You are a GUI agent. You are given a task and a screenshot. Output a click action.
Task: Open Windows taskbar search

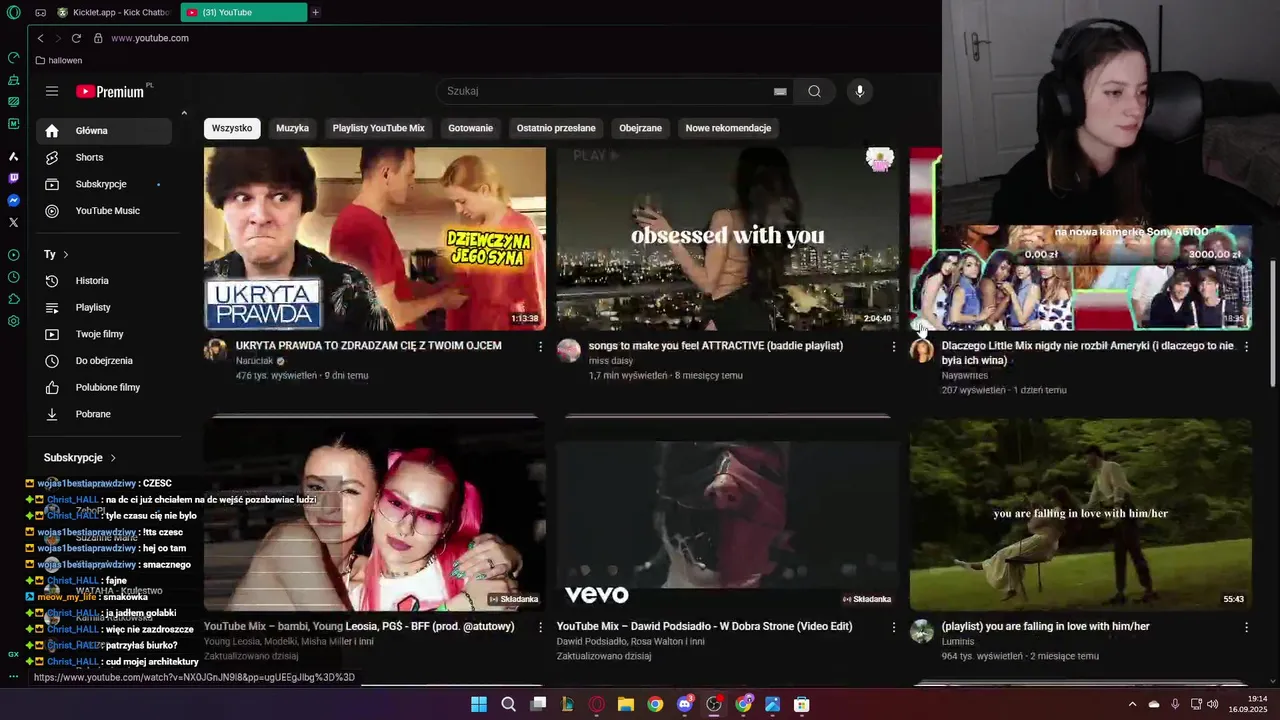point(508,704)
